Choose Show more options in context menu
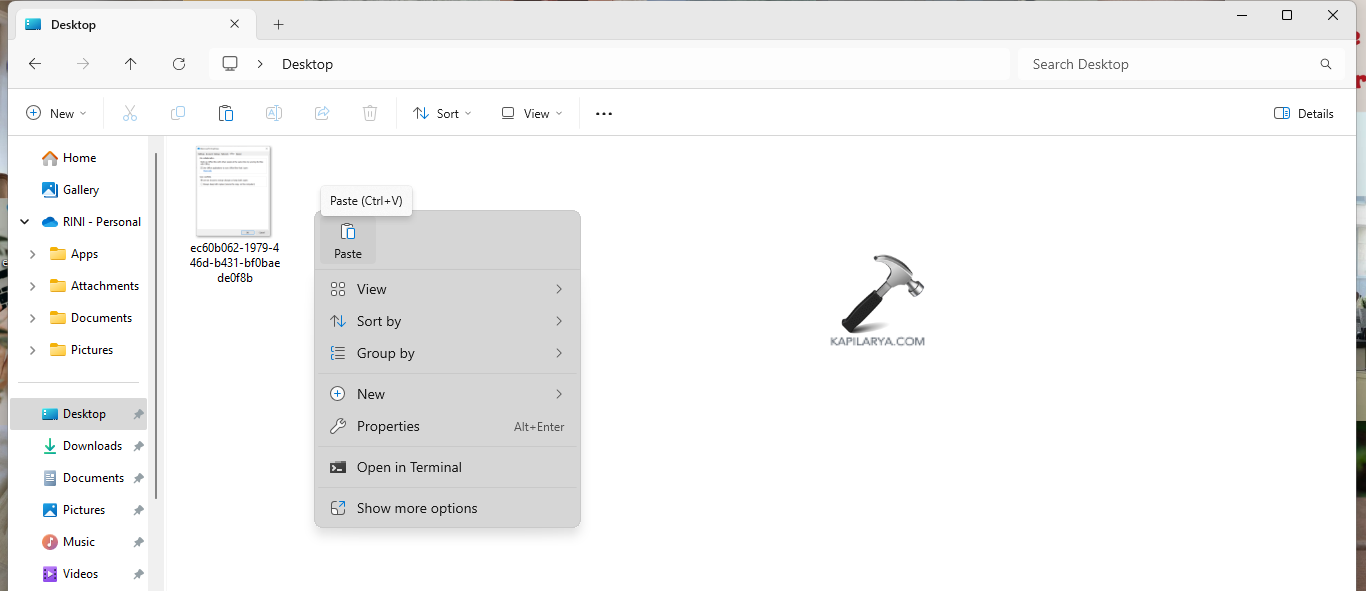This screenshot has height=591, width=1366. pos(417,508)
